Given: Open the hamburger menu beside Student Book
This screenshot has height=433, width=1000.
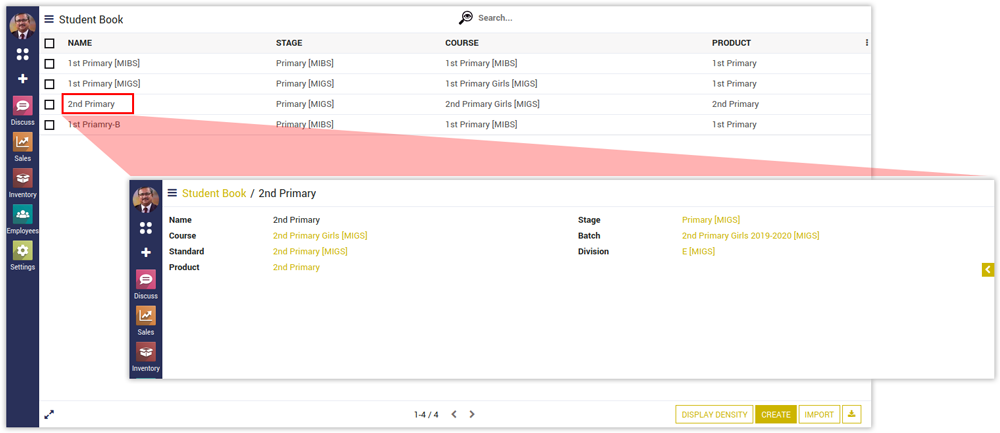Looking at the screenshot, I should point(49,19).
